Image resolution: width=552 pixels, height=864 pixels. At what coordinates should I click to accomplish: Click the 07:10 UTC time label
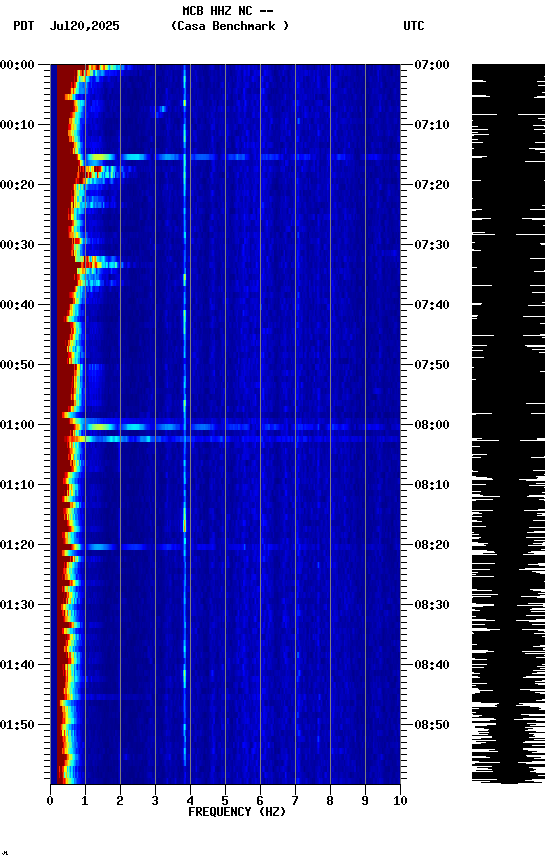[x=432, y=125]
